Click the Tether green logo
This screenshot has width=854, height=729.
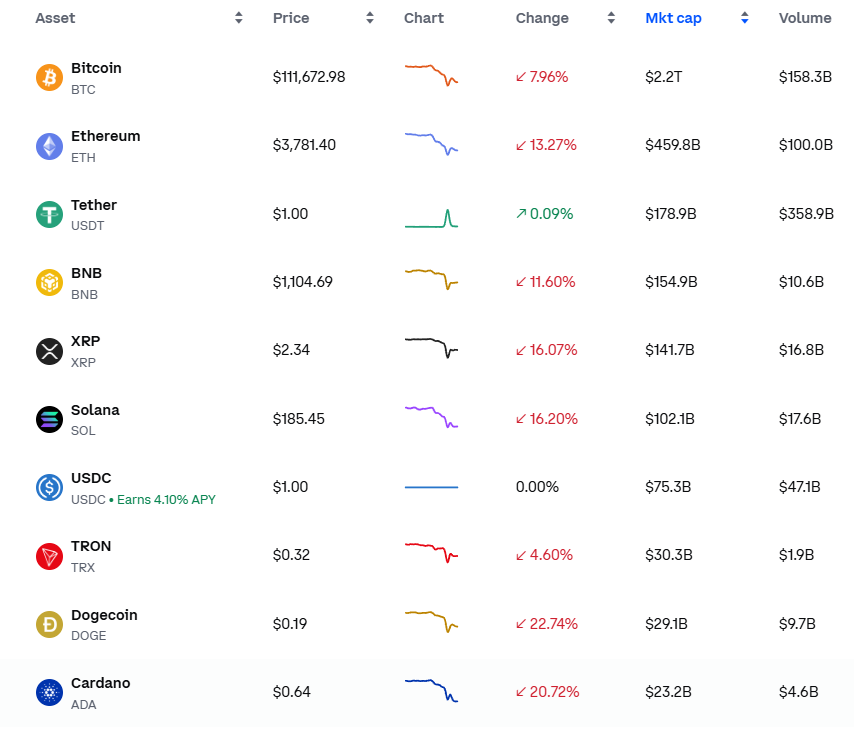(48, 214)
